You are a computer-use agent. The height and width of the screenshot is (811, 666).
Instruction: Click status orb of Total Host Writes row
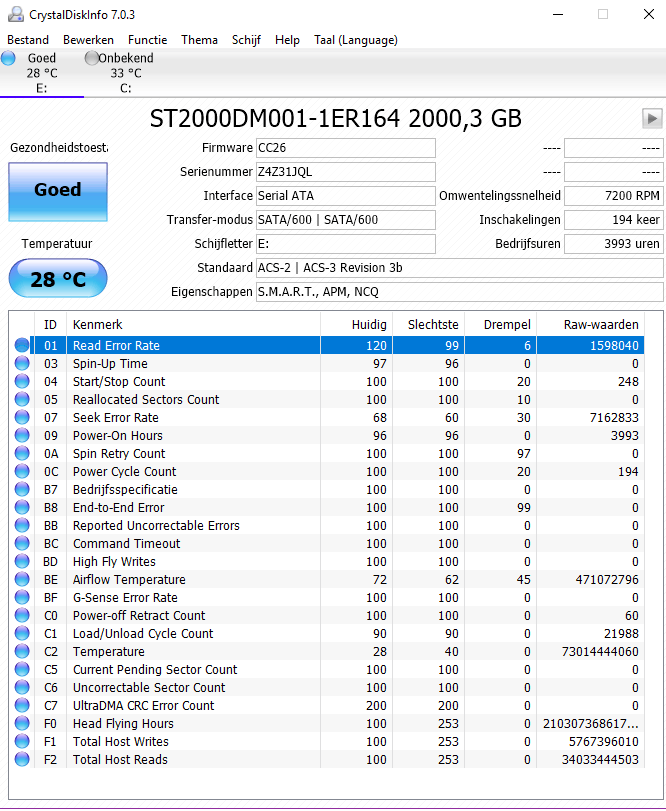coord(22,741)
